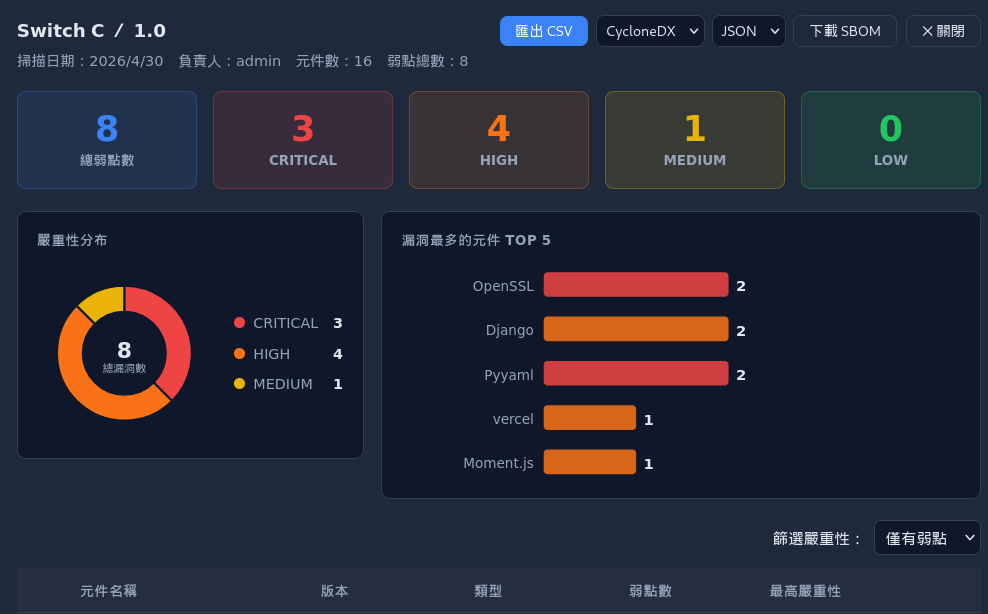Click the Moment.js bar in TOP 5 chart
Viewport: 988px width, 614px height.
590,462
